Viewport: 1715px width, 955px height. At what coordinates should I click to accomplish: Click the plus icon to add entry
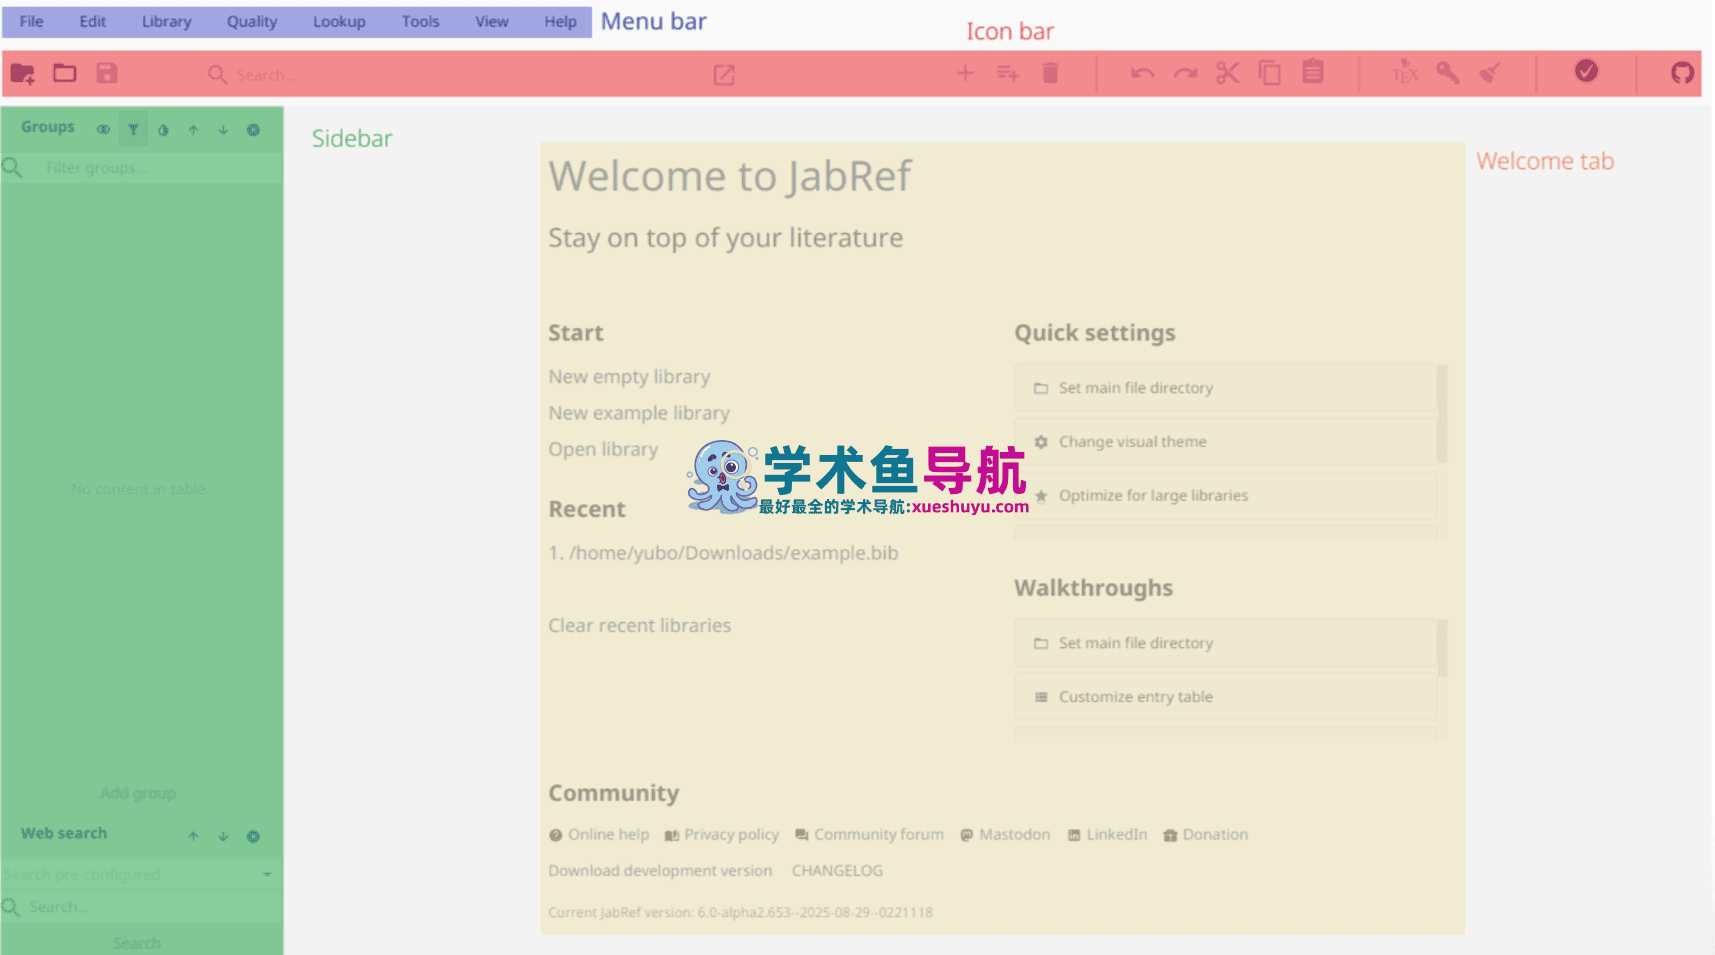click(x=965, y=73)
